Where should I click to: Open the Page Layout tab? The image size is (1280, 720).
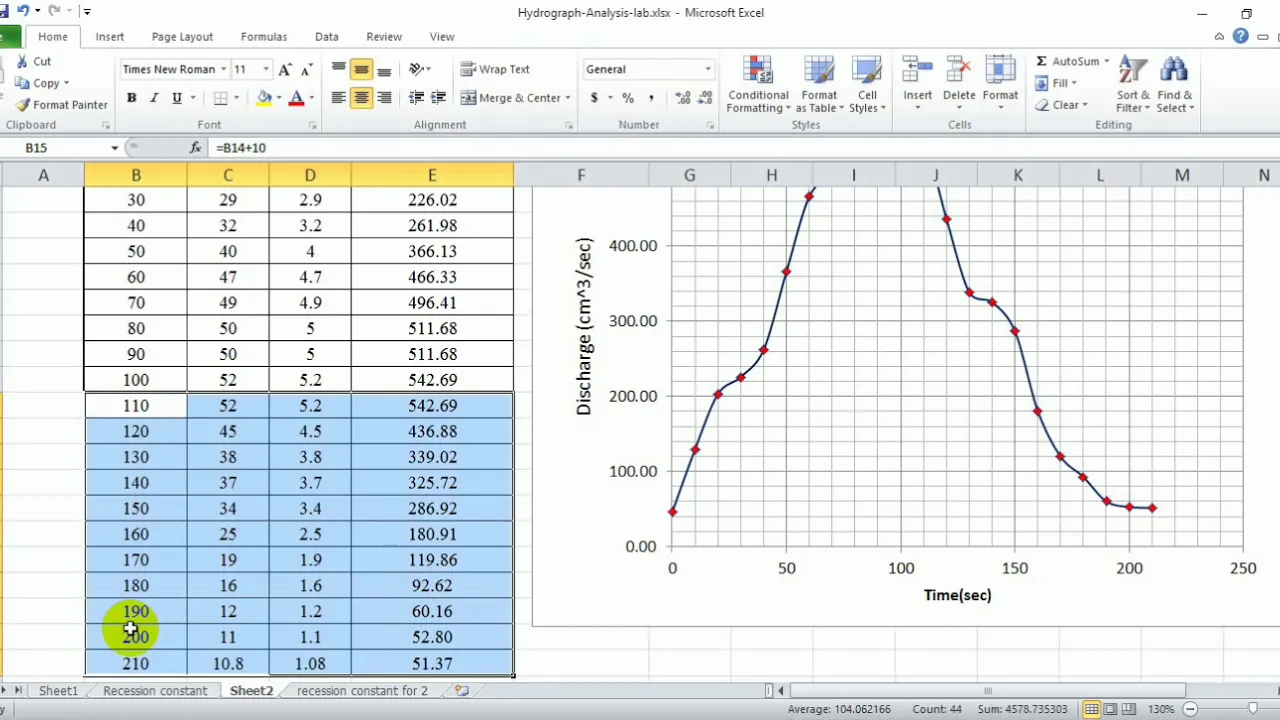pos(182,36)
